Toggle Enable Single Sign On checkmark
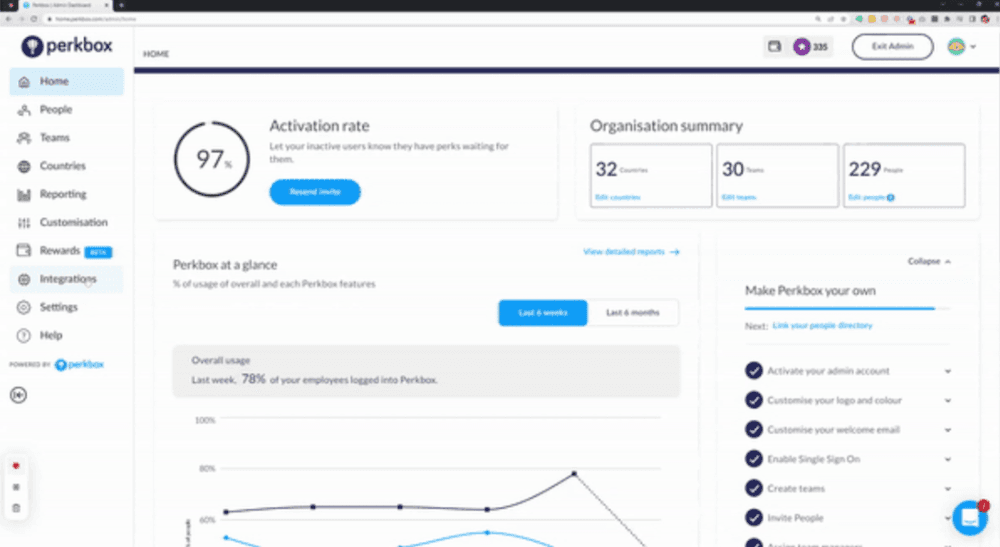 click(x=754, y=458)
